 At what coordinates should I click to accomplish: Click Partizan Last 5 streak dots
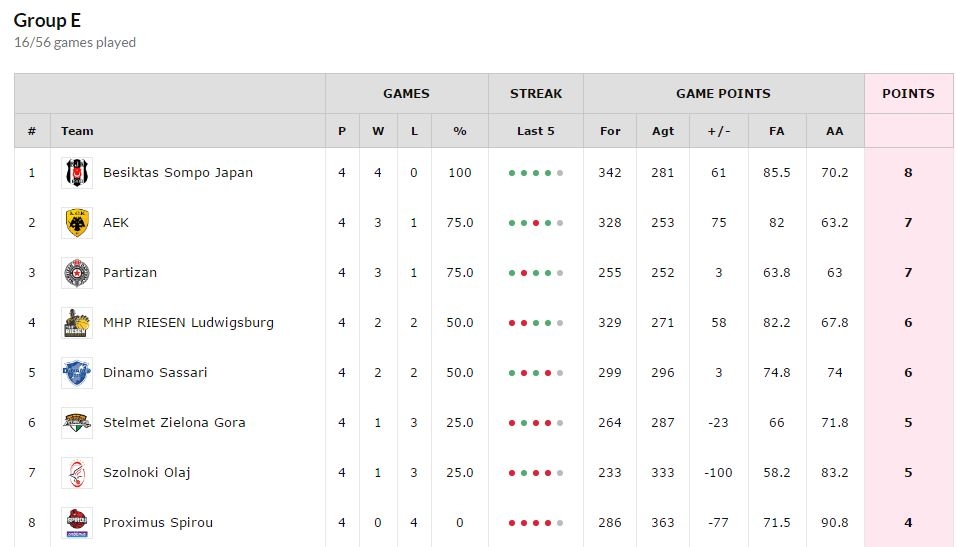point(536,273)
